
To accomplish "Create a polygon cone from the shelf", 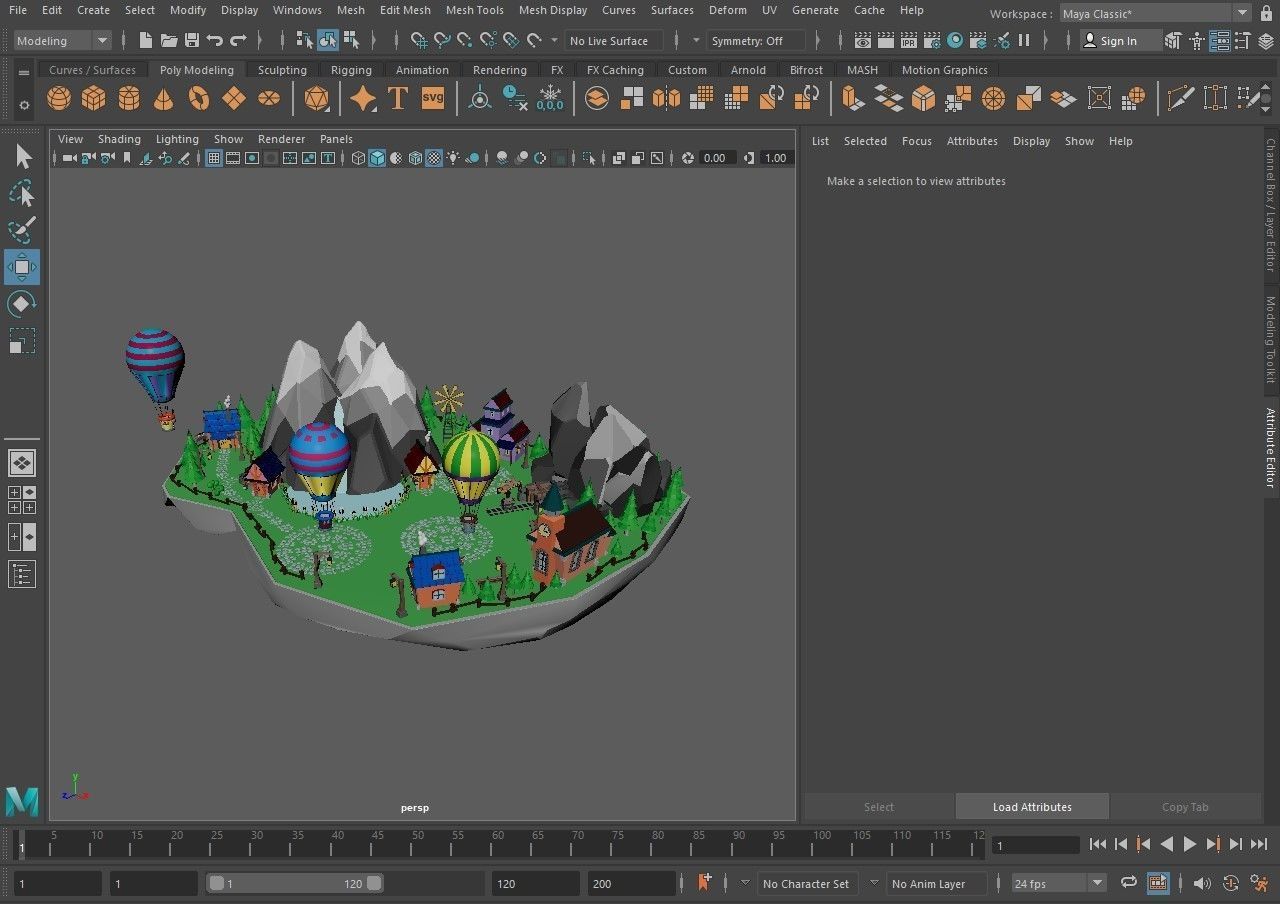I will pos(164,98).
